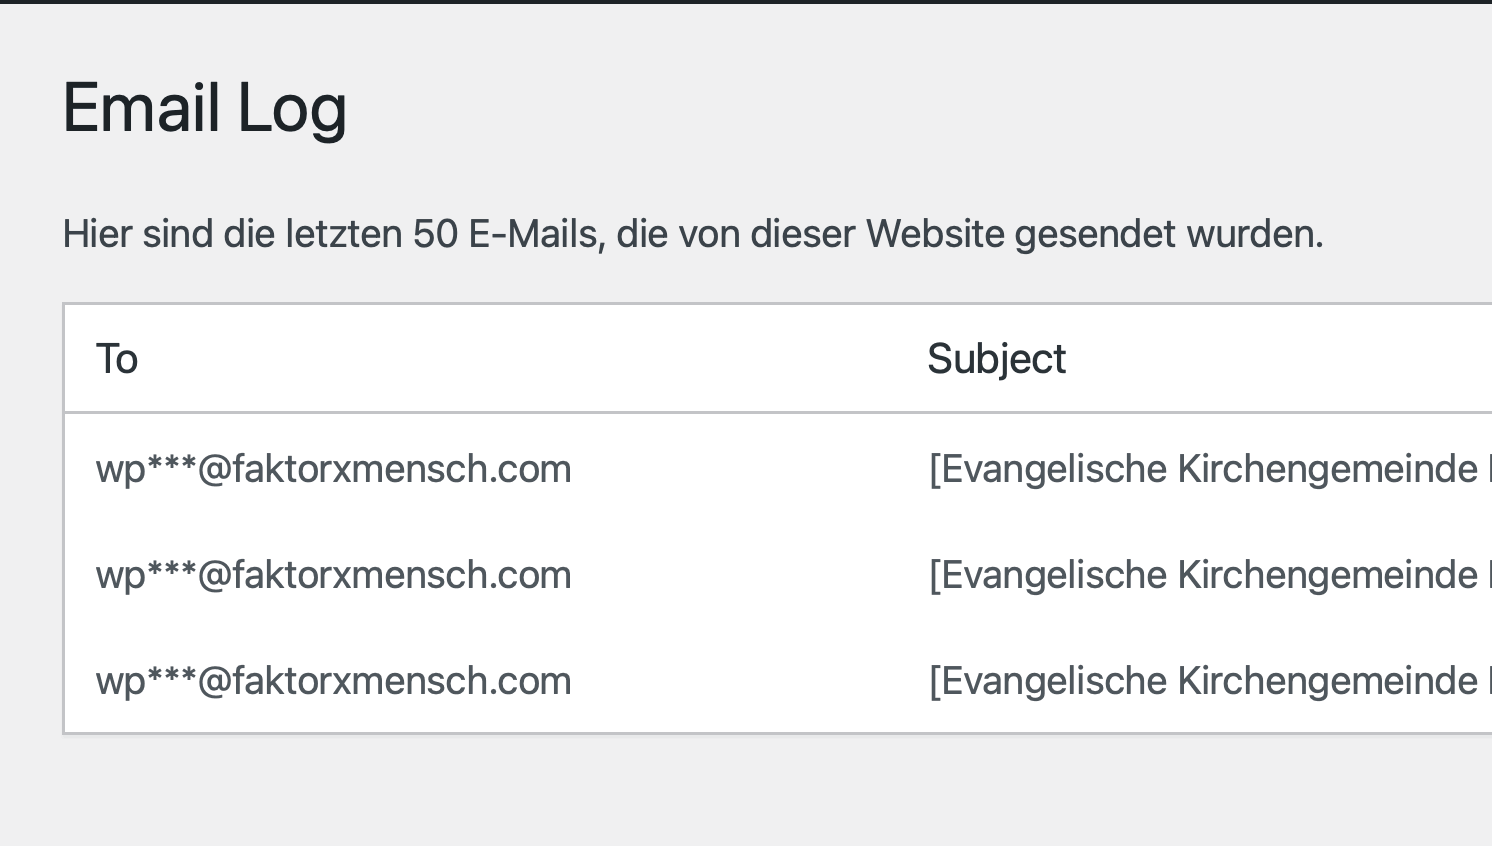Select the first wp***@faktorxmensch.com email entry

(334, 468)
